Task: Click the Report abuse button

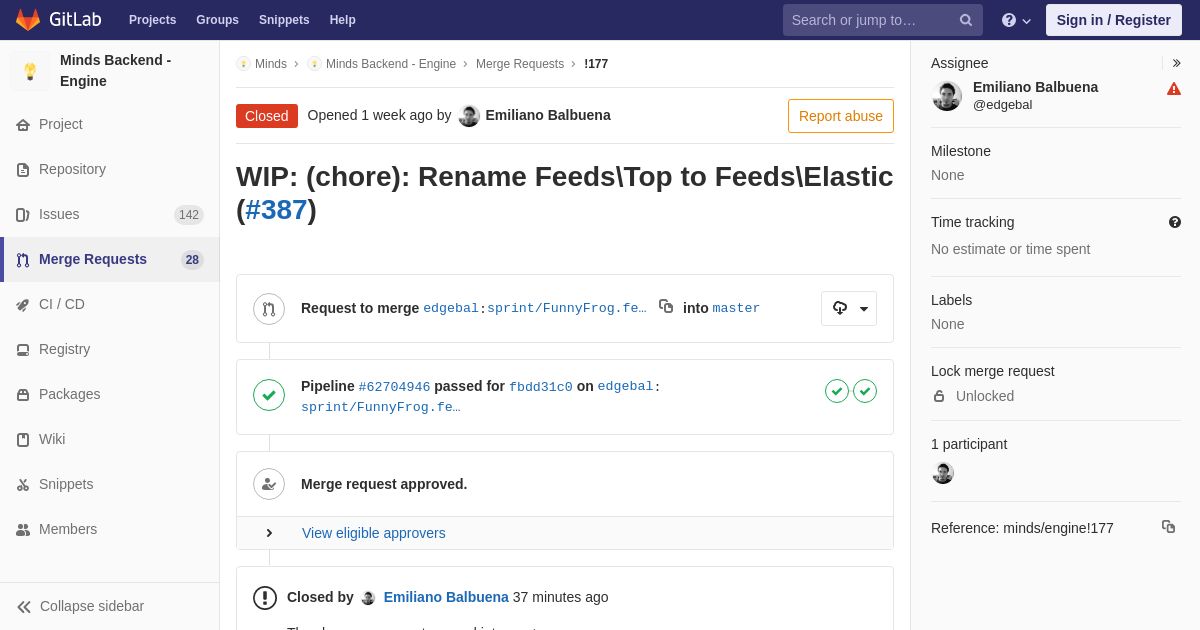Action: coord(840,116)
